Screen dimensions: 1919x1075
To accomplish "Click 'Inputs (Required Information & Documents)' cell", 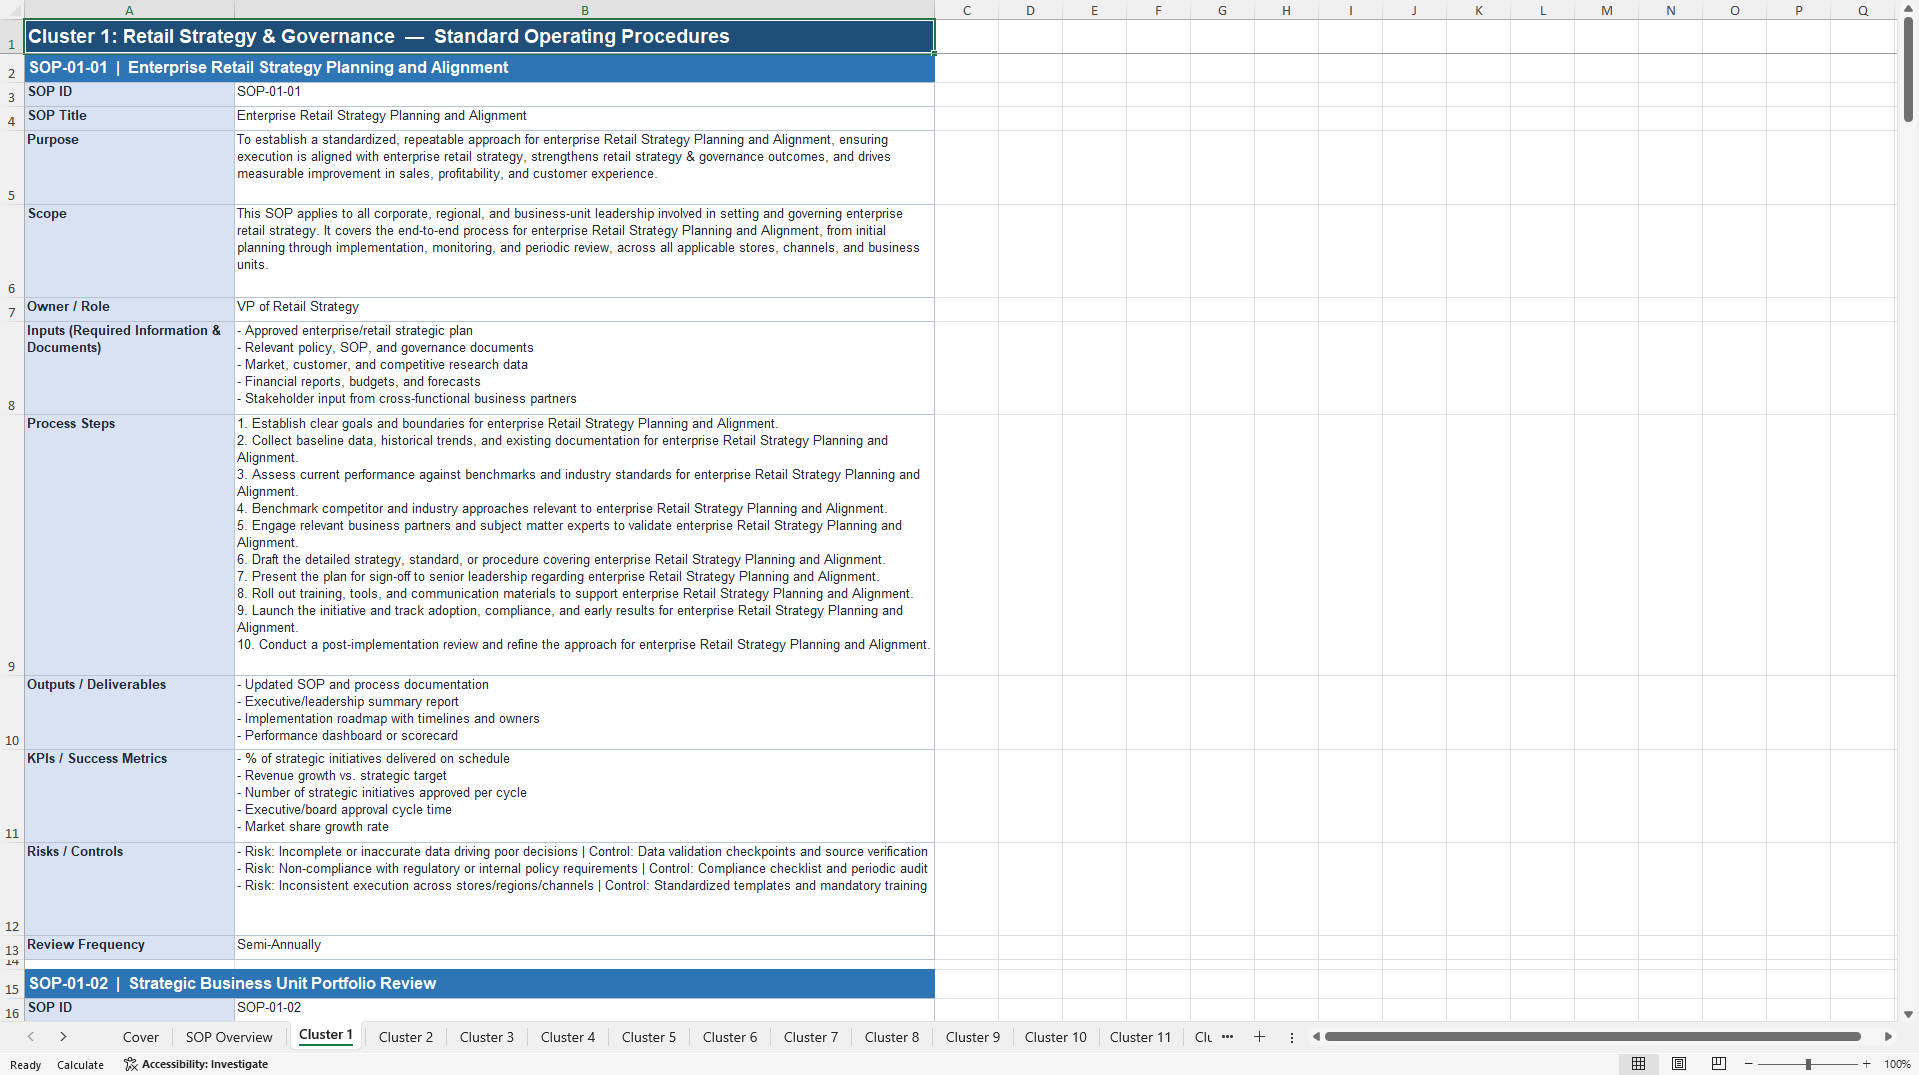I will click(129, 368).
